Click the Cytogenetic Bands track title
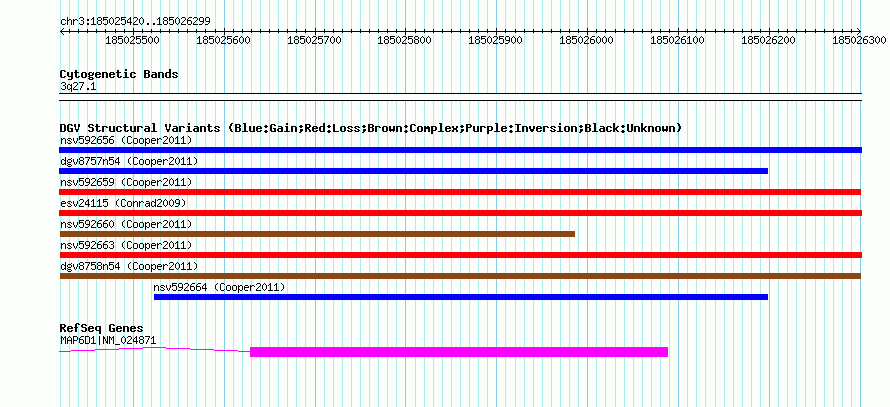The height and width of the screenshot is (407, 890). (119, 74)
